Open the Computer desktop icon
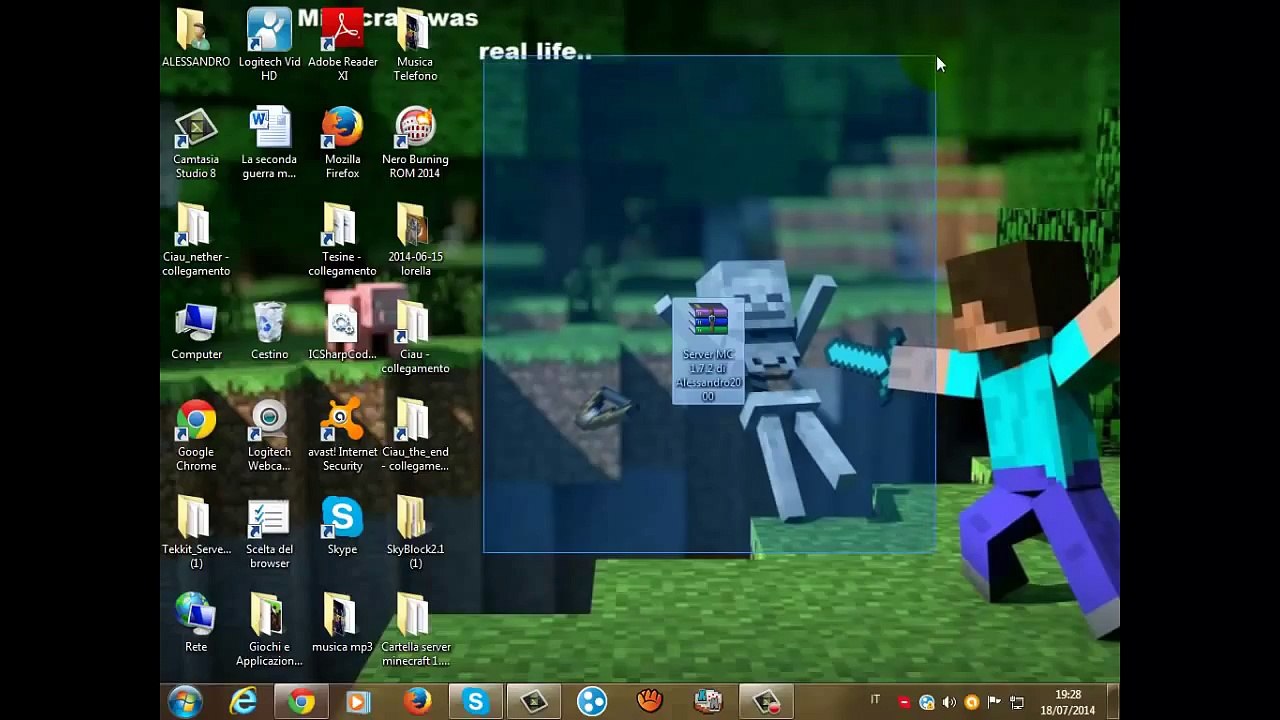 pos(196,331)
